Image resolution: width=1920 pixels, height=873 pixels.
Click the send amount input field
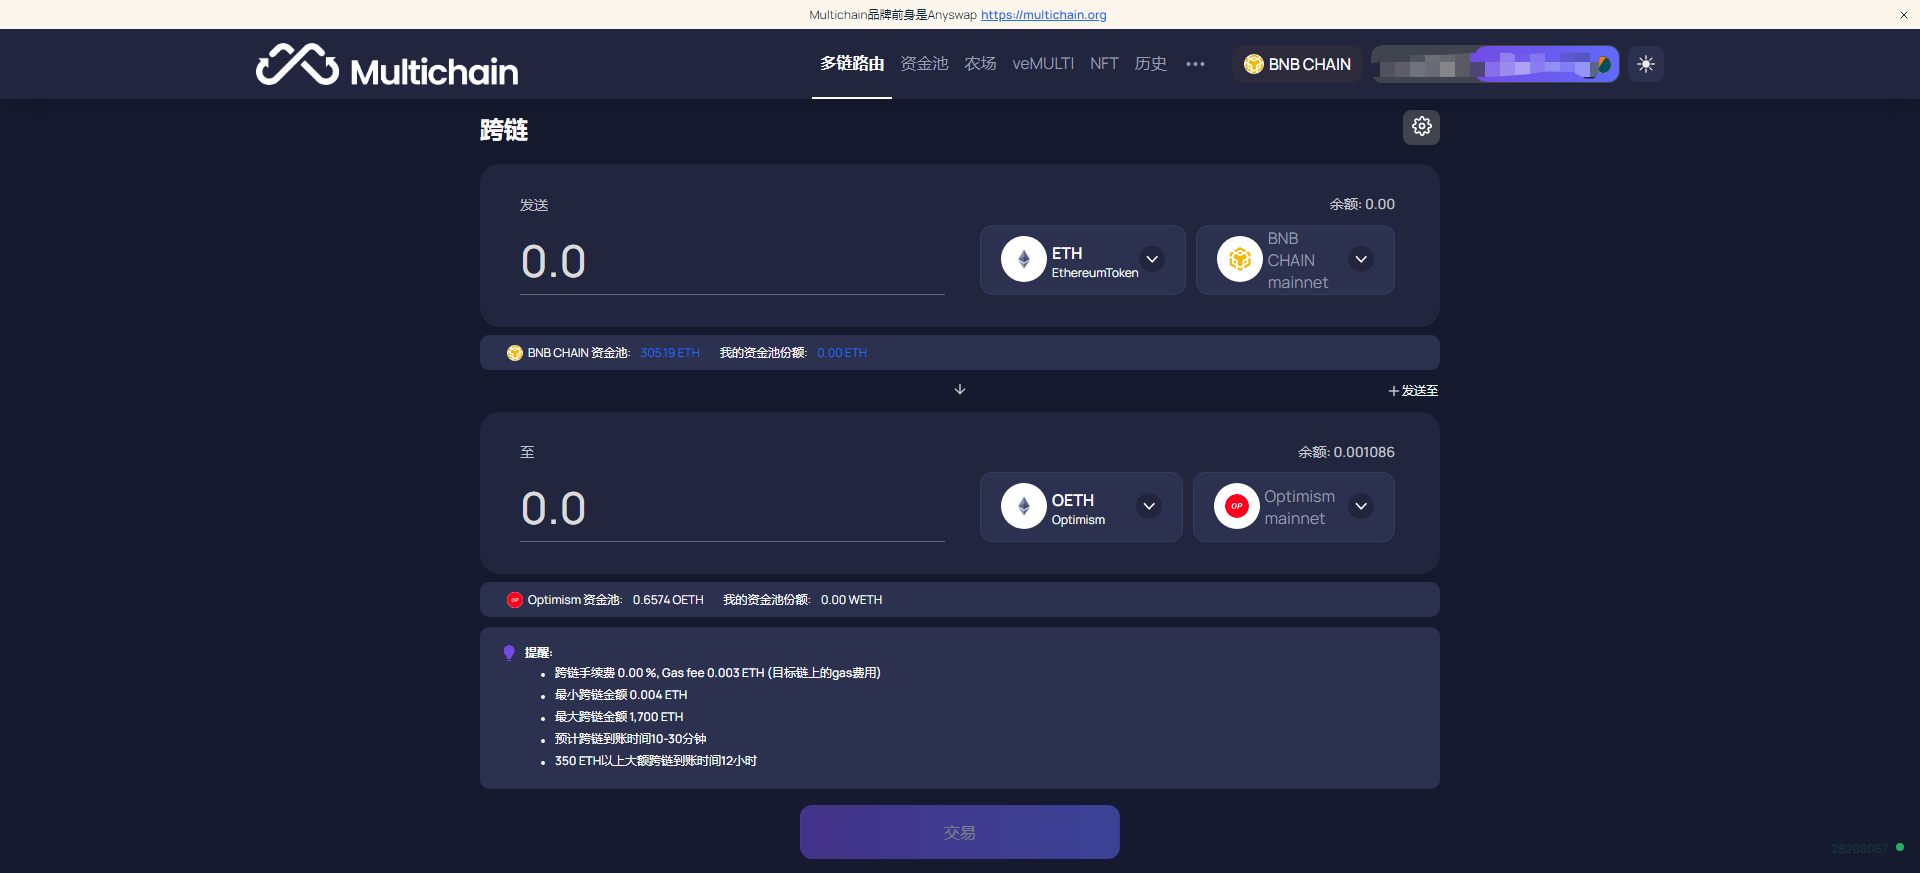(x=731, y=262)
